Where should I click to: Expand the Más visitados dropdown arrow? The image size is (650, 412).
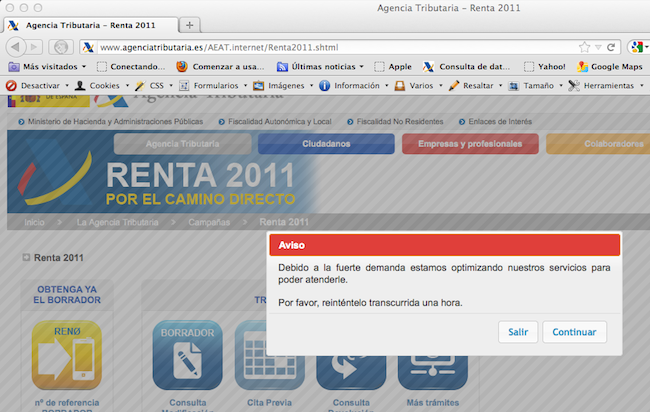(84, 66)
